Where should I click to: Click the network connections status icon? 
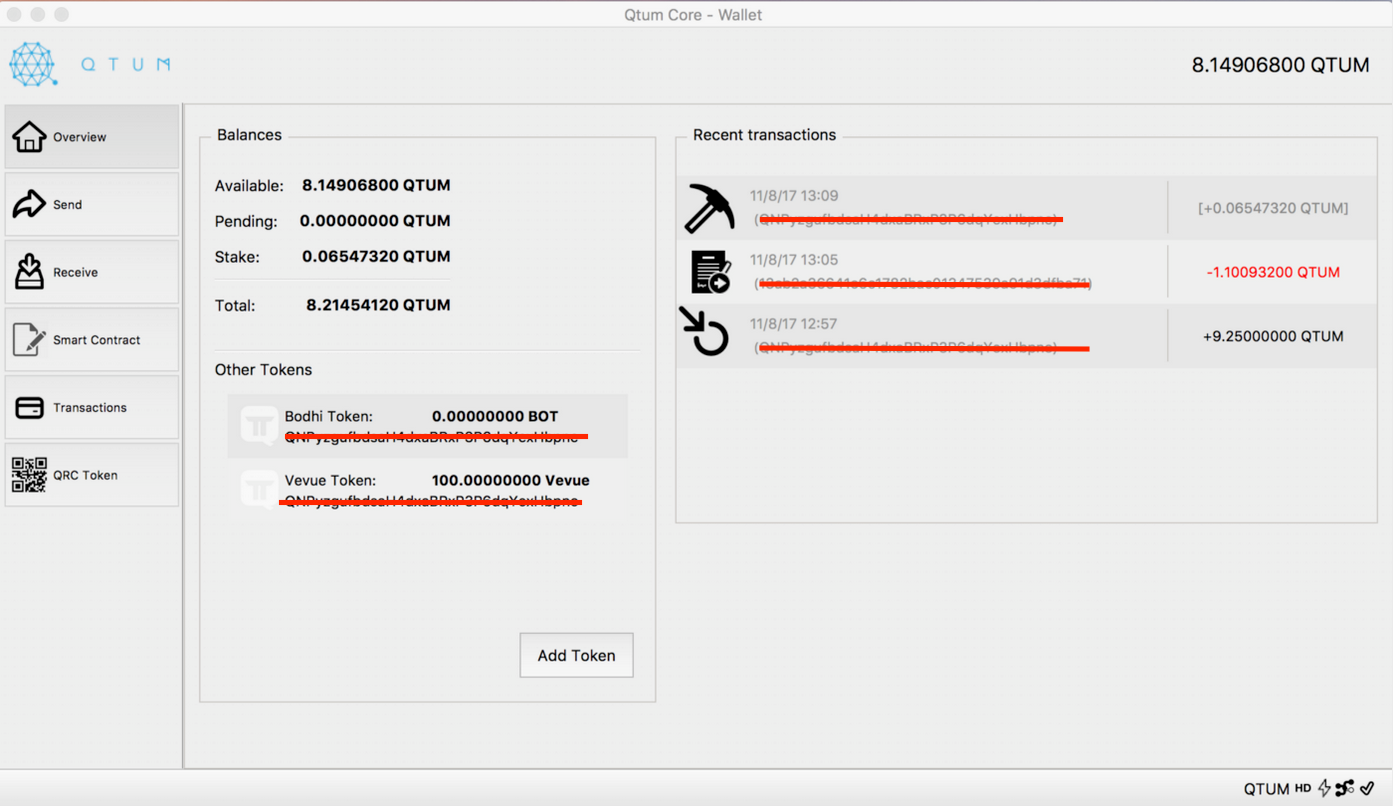[1345, 788]
